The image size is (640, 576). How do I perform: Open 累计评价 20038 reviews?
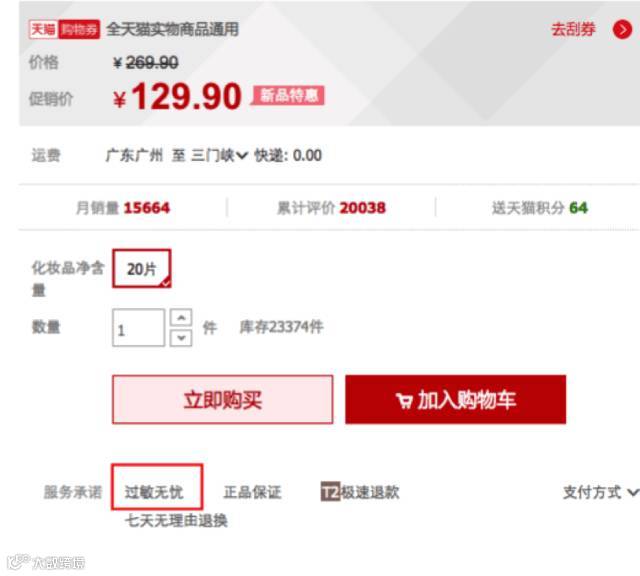(x=331, y=208)
